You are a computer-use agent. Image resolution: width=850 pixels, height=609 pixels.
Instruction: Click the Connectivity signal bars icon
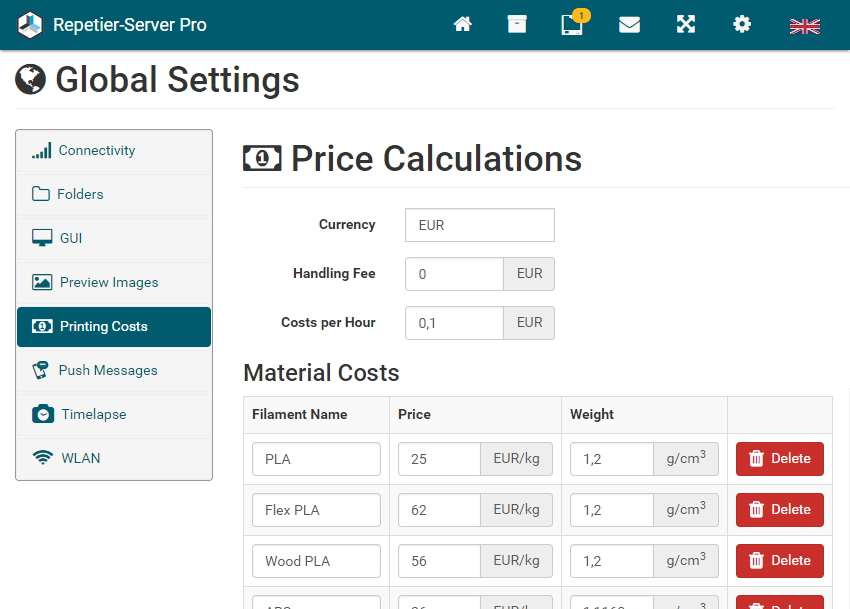tap(41, 151)
